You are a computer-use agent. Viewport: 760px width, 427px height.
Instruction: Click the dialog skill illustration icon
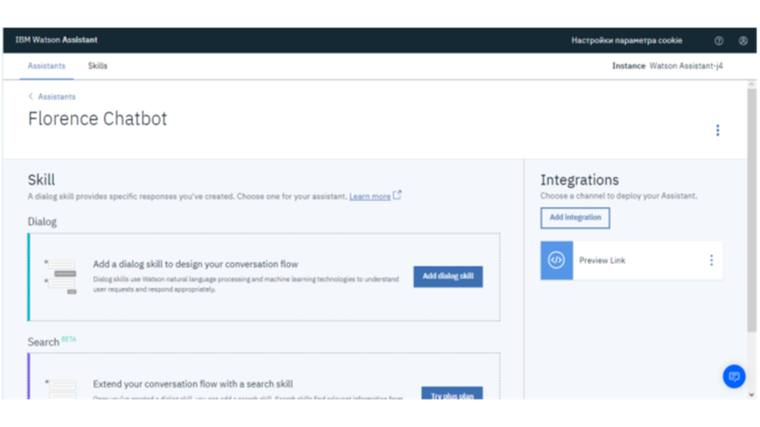point(62,276)
